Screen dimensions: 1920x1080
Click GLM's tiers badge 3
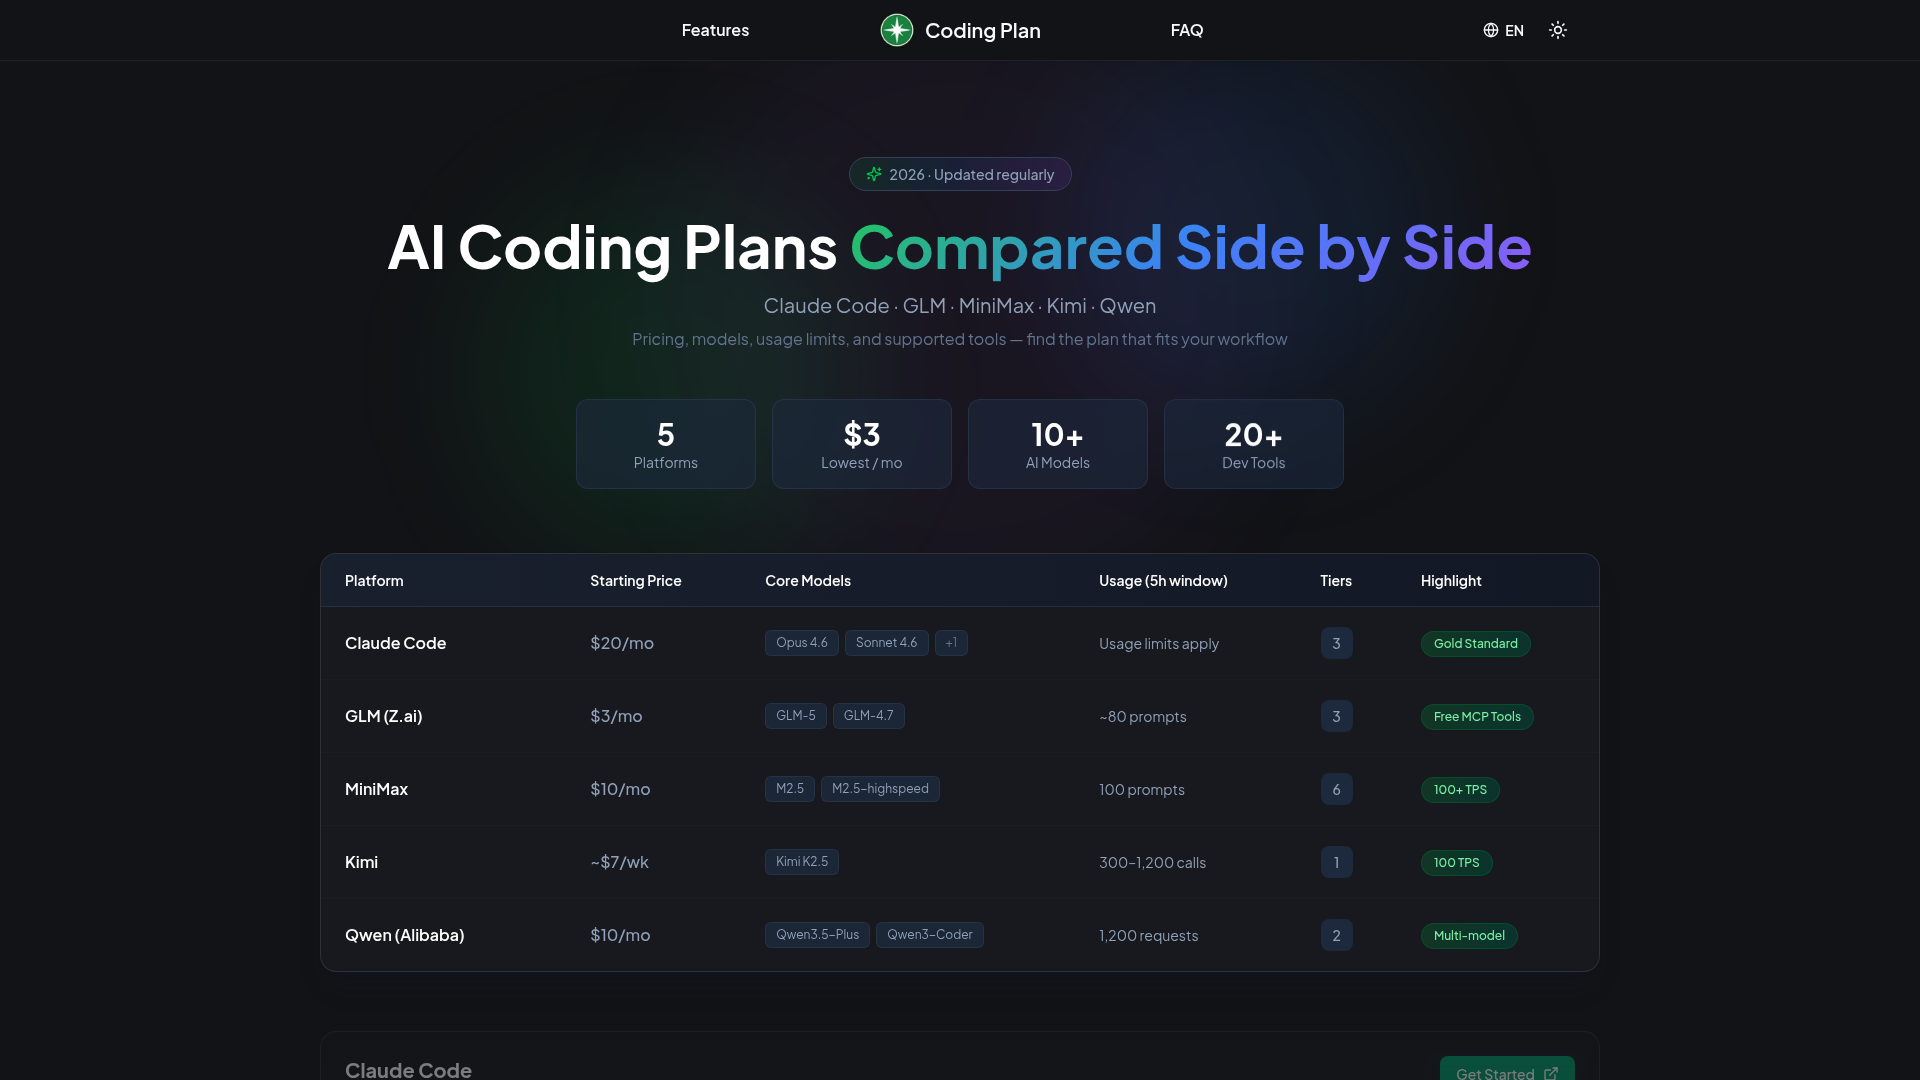1336,716
